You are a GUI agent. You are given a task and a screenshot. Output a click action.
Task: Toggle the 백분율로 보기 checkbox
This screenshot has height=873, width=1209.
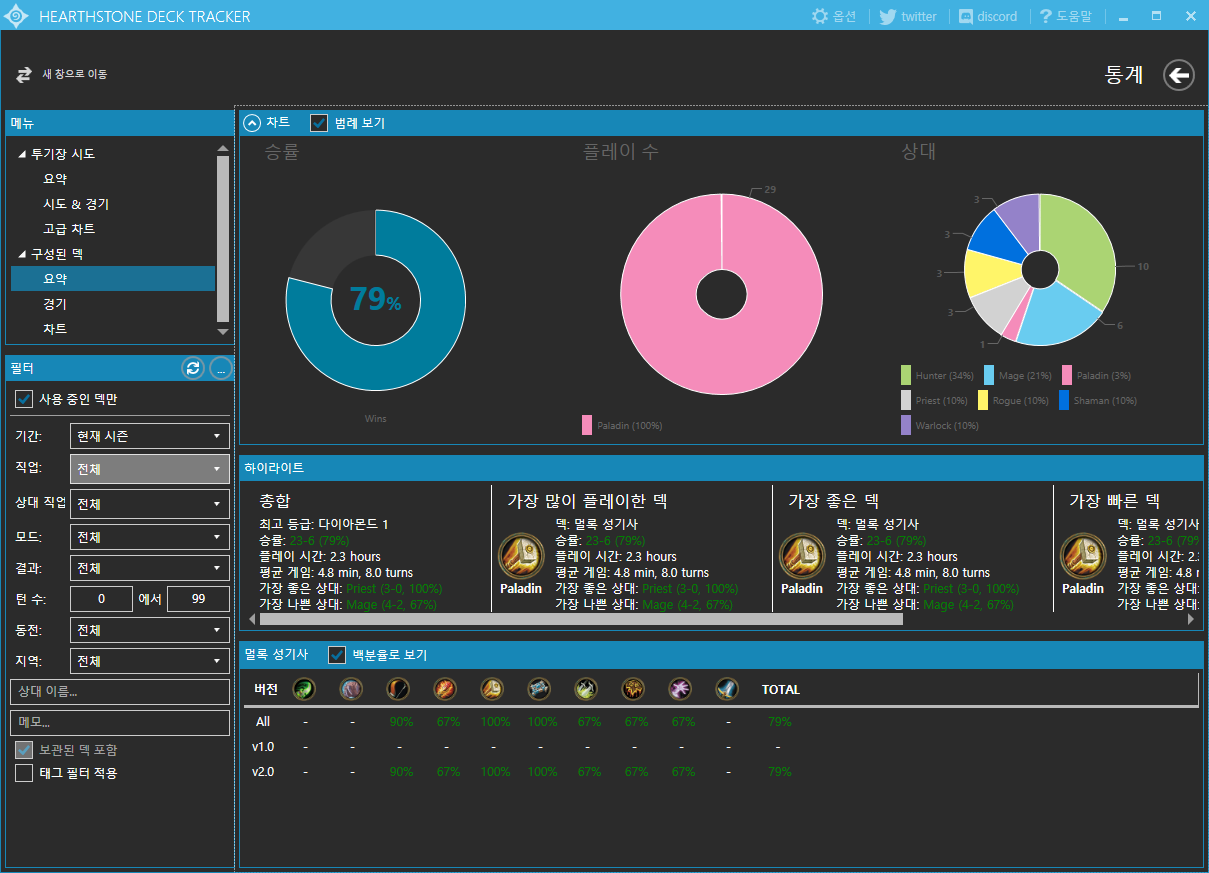[x=337, y=655]
